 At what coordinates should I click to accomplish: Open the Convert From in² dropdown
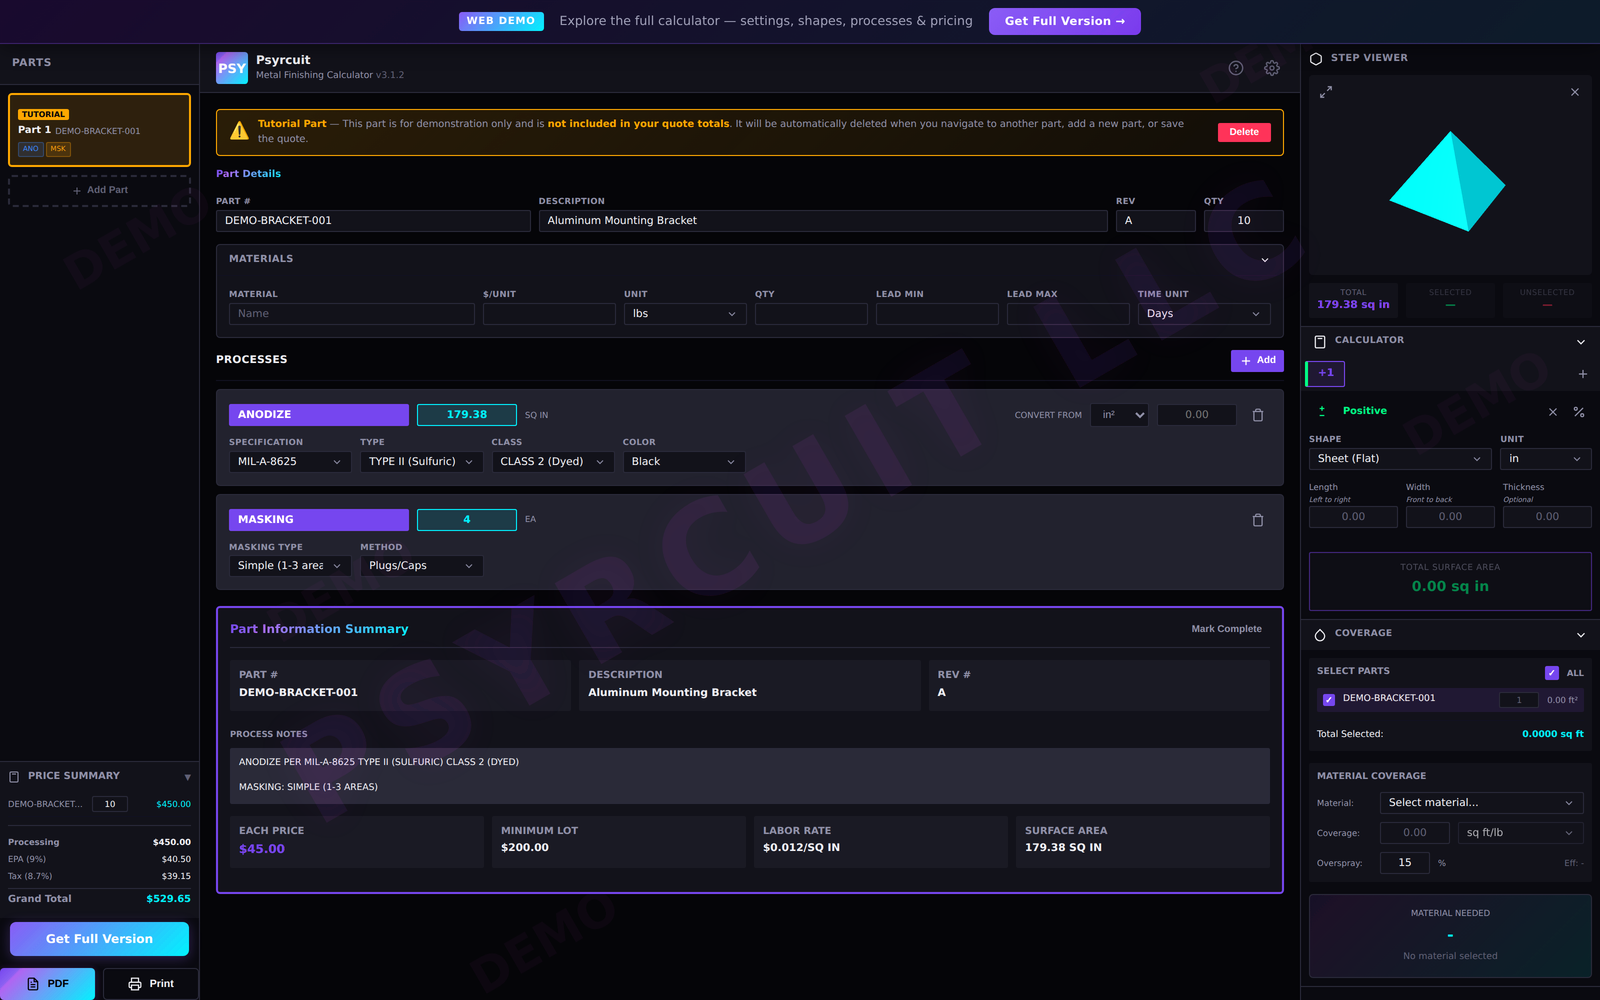[1120, 415]
